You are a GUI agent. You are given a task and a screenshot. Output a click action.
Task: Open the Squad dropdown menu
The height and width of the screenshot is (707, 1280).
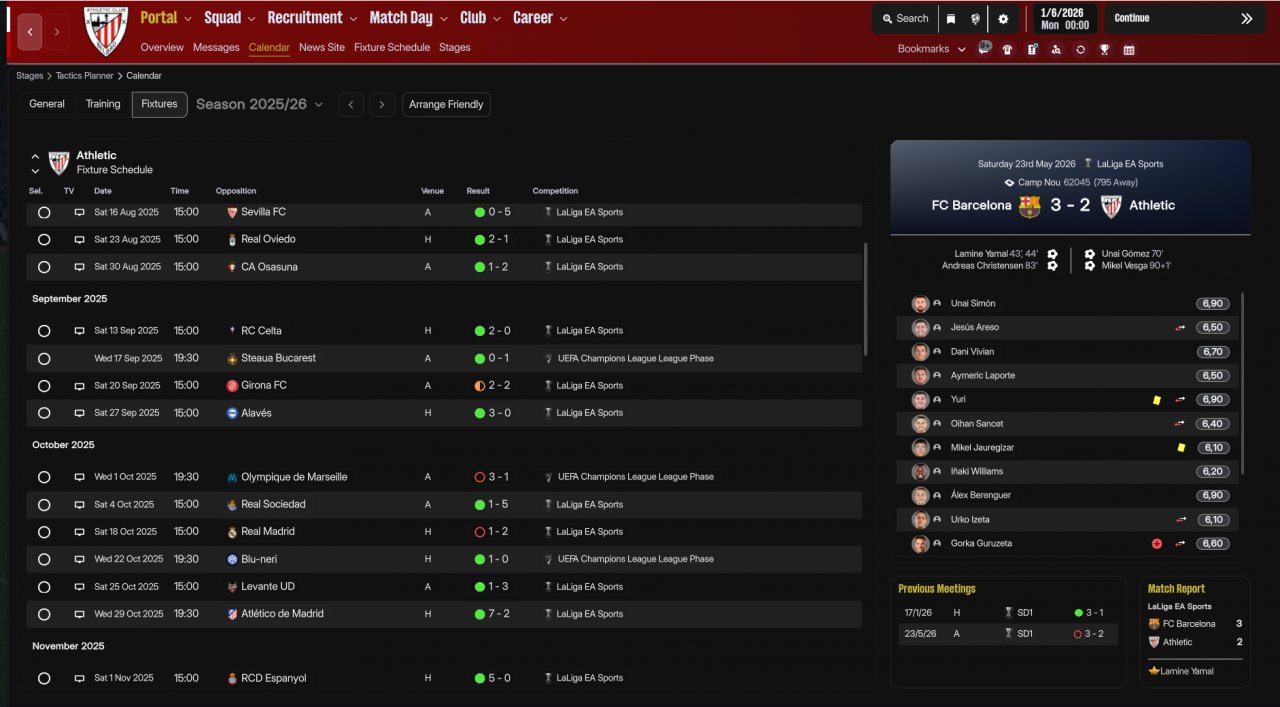coord(229,18)
